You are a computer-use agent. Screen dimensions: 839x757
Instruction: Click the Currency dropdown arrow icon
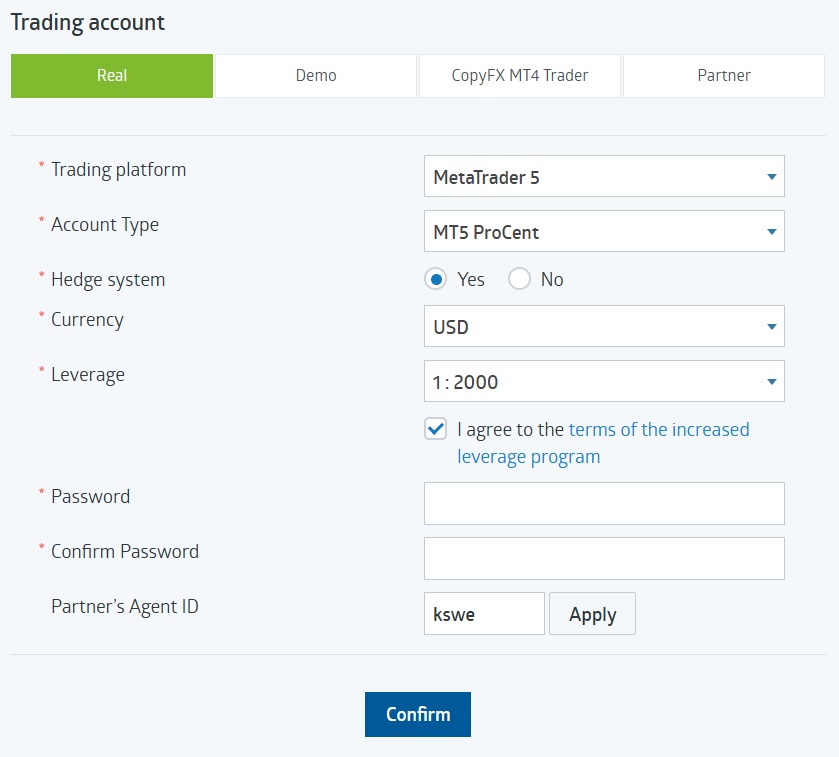coord(771,327)
